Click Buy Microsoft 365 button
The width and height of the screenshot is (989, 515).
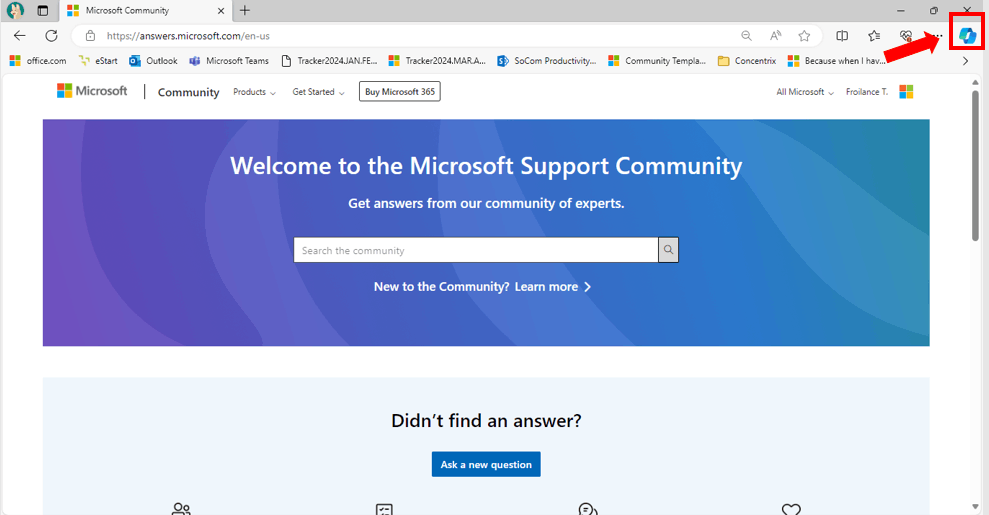(x=400, y=91)
